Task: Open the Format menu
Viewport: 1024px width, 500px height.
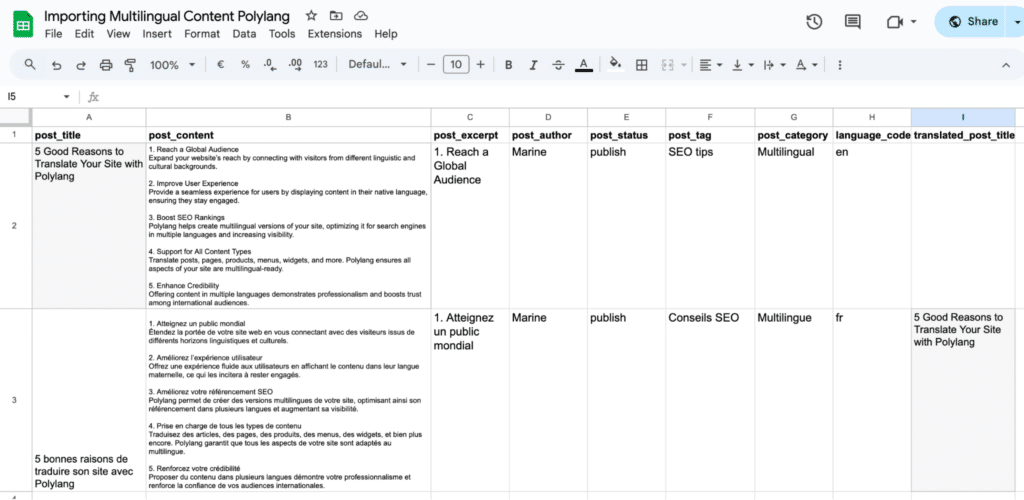Action: click(x=203, y=34)
